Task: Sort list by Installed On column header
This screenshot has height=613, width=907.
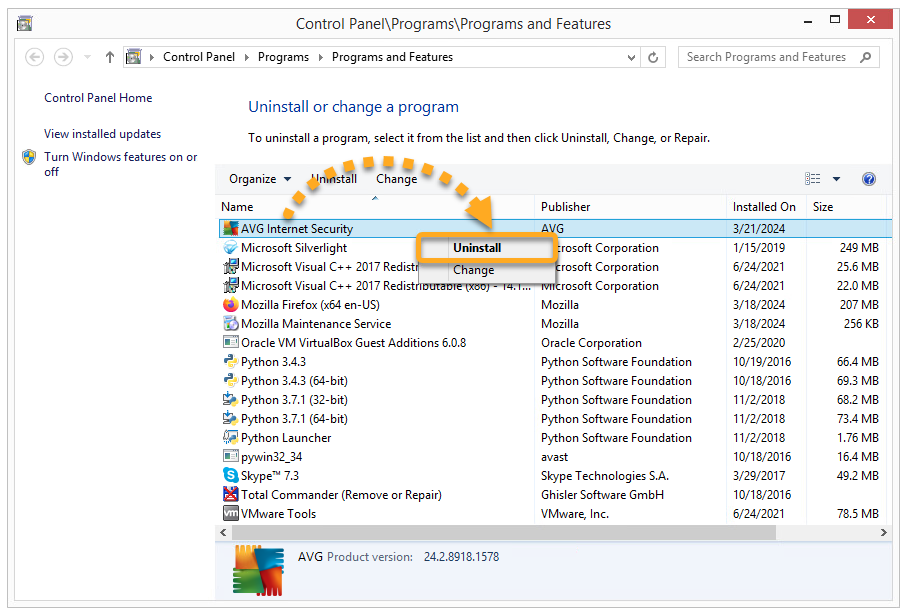Action: tap(764, 207)
